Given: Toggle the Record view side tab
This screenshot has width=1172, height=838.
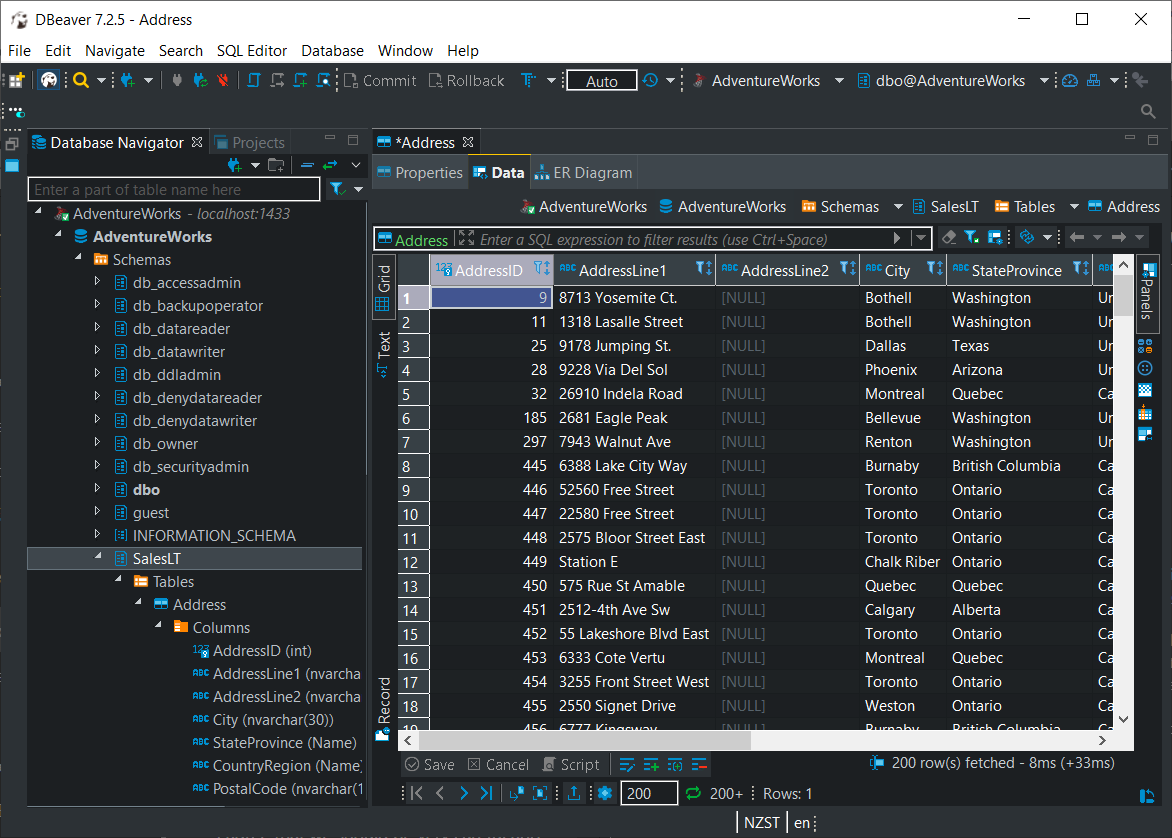Looking at the screenshot, I should tap(383, 707).
